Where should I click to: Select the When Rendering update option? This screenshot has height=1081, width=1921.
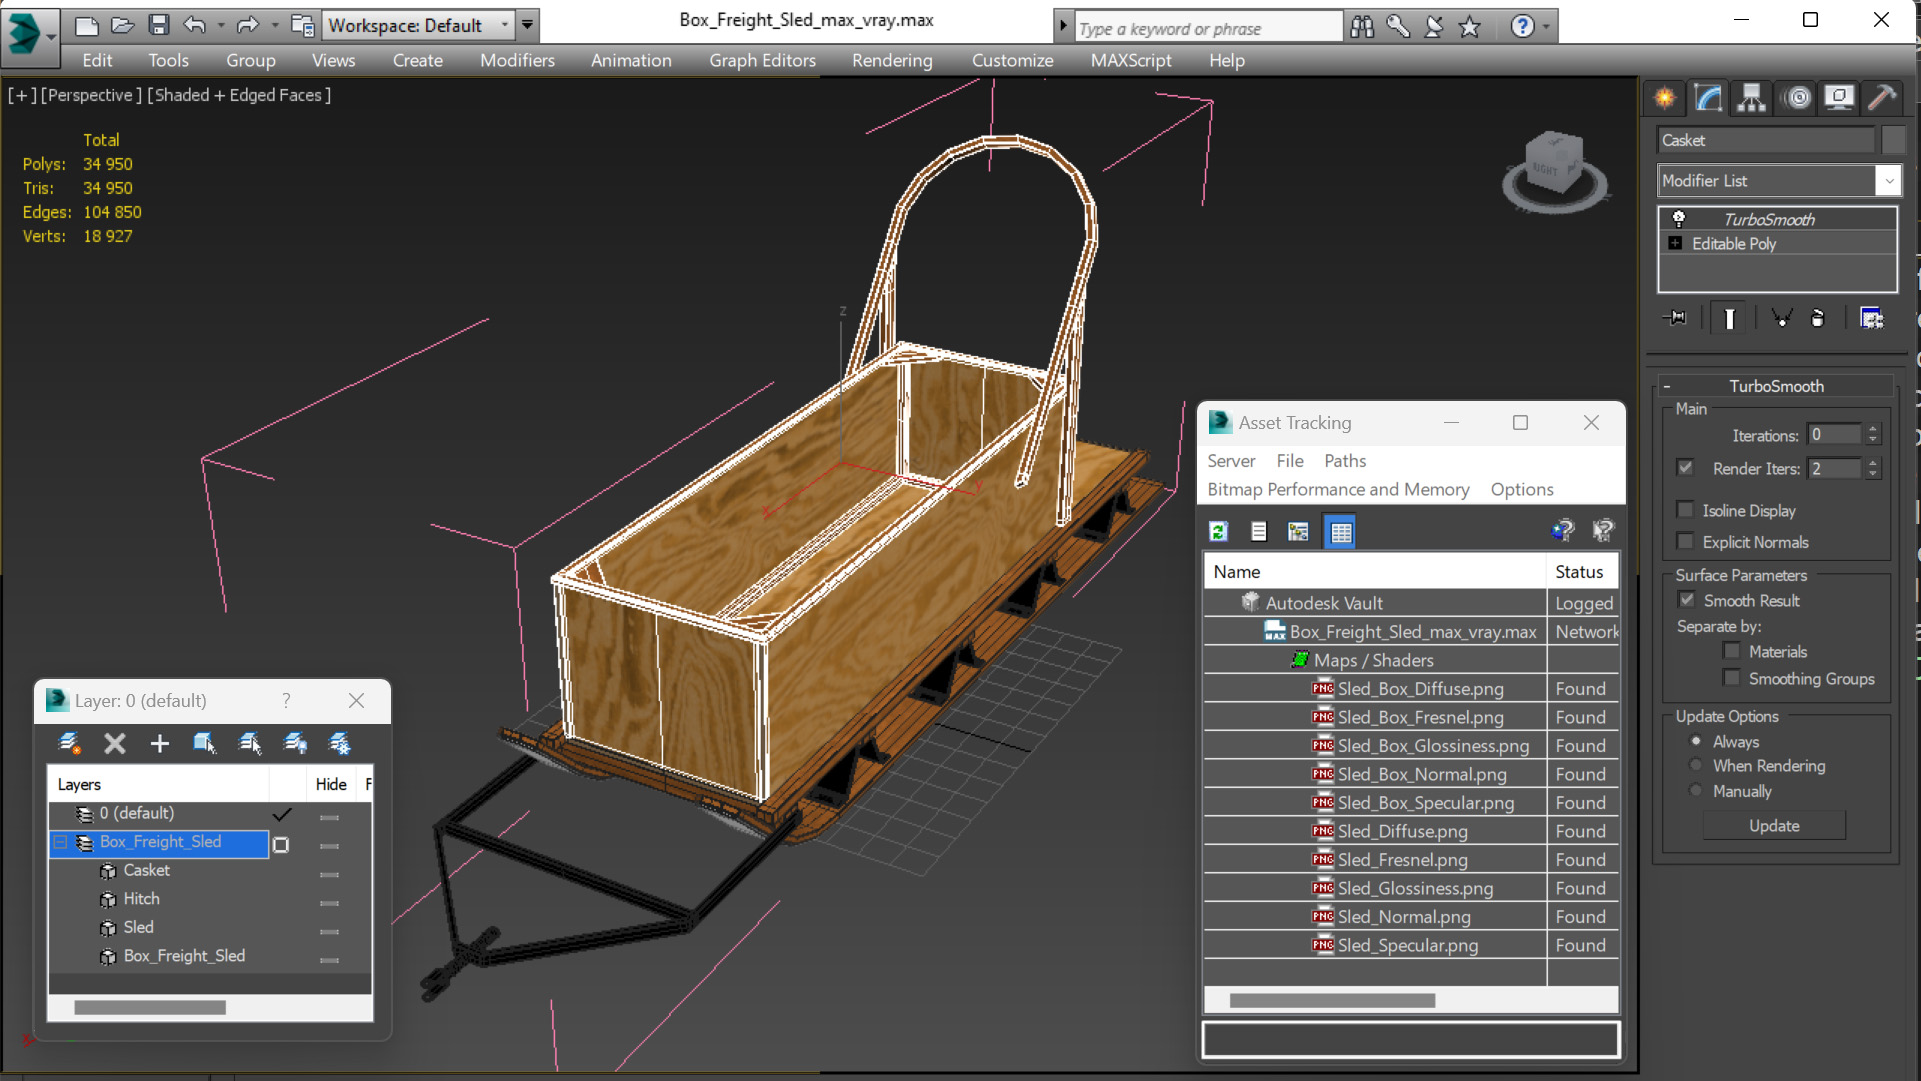tap(1696, 765)
